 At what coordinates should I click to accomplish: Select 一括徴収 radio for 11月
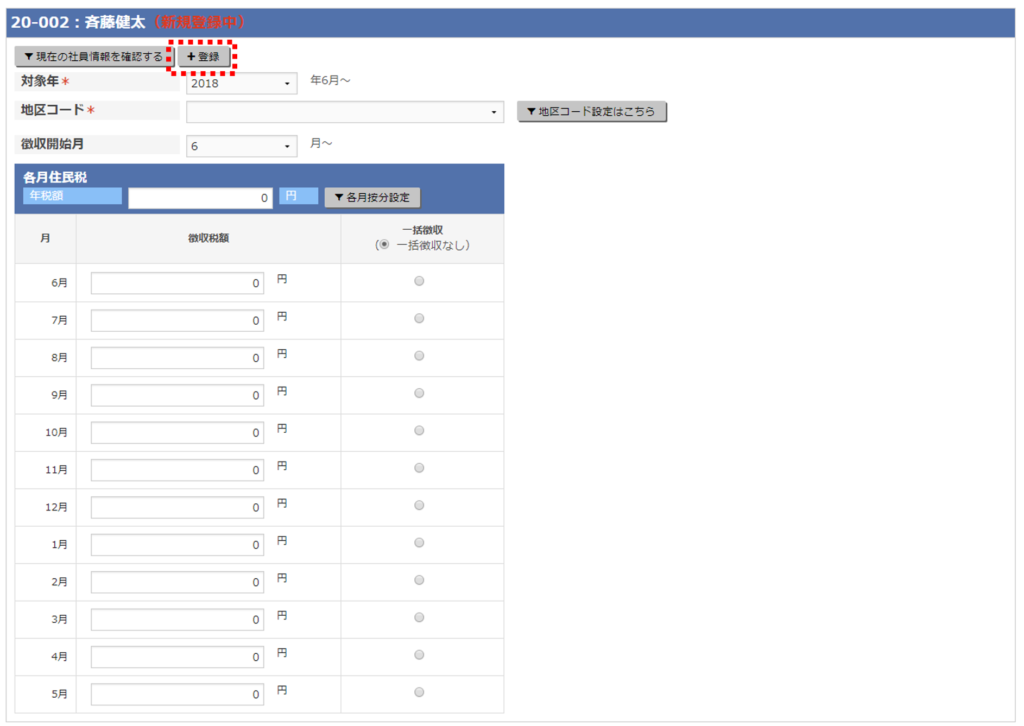(x=419, y=467)
